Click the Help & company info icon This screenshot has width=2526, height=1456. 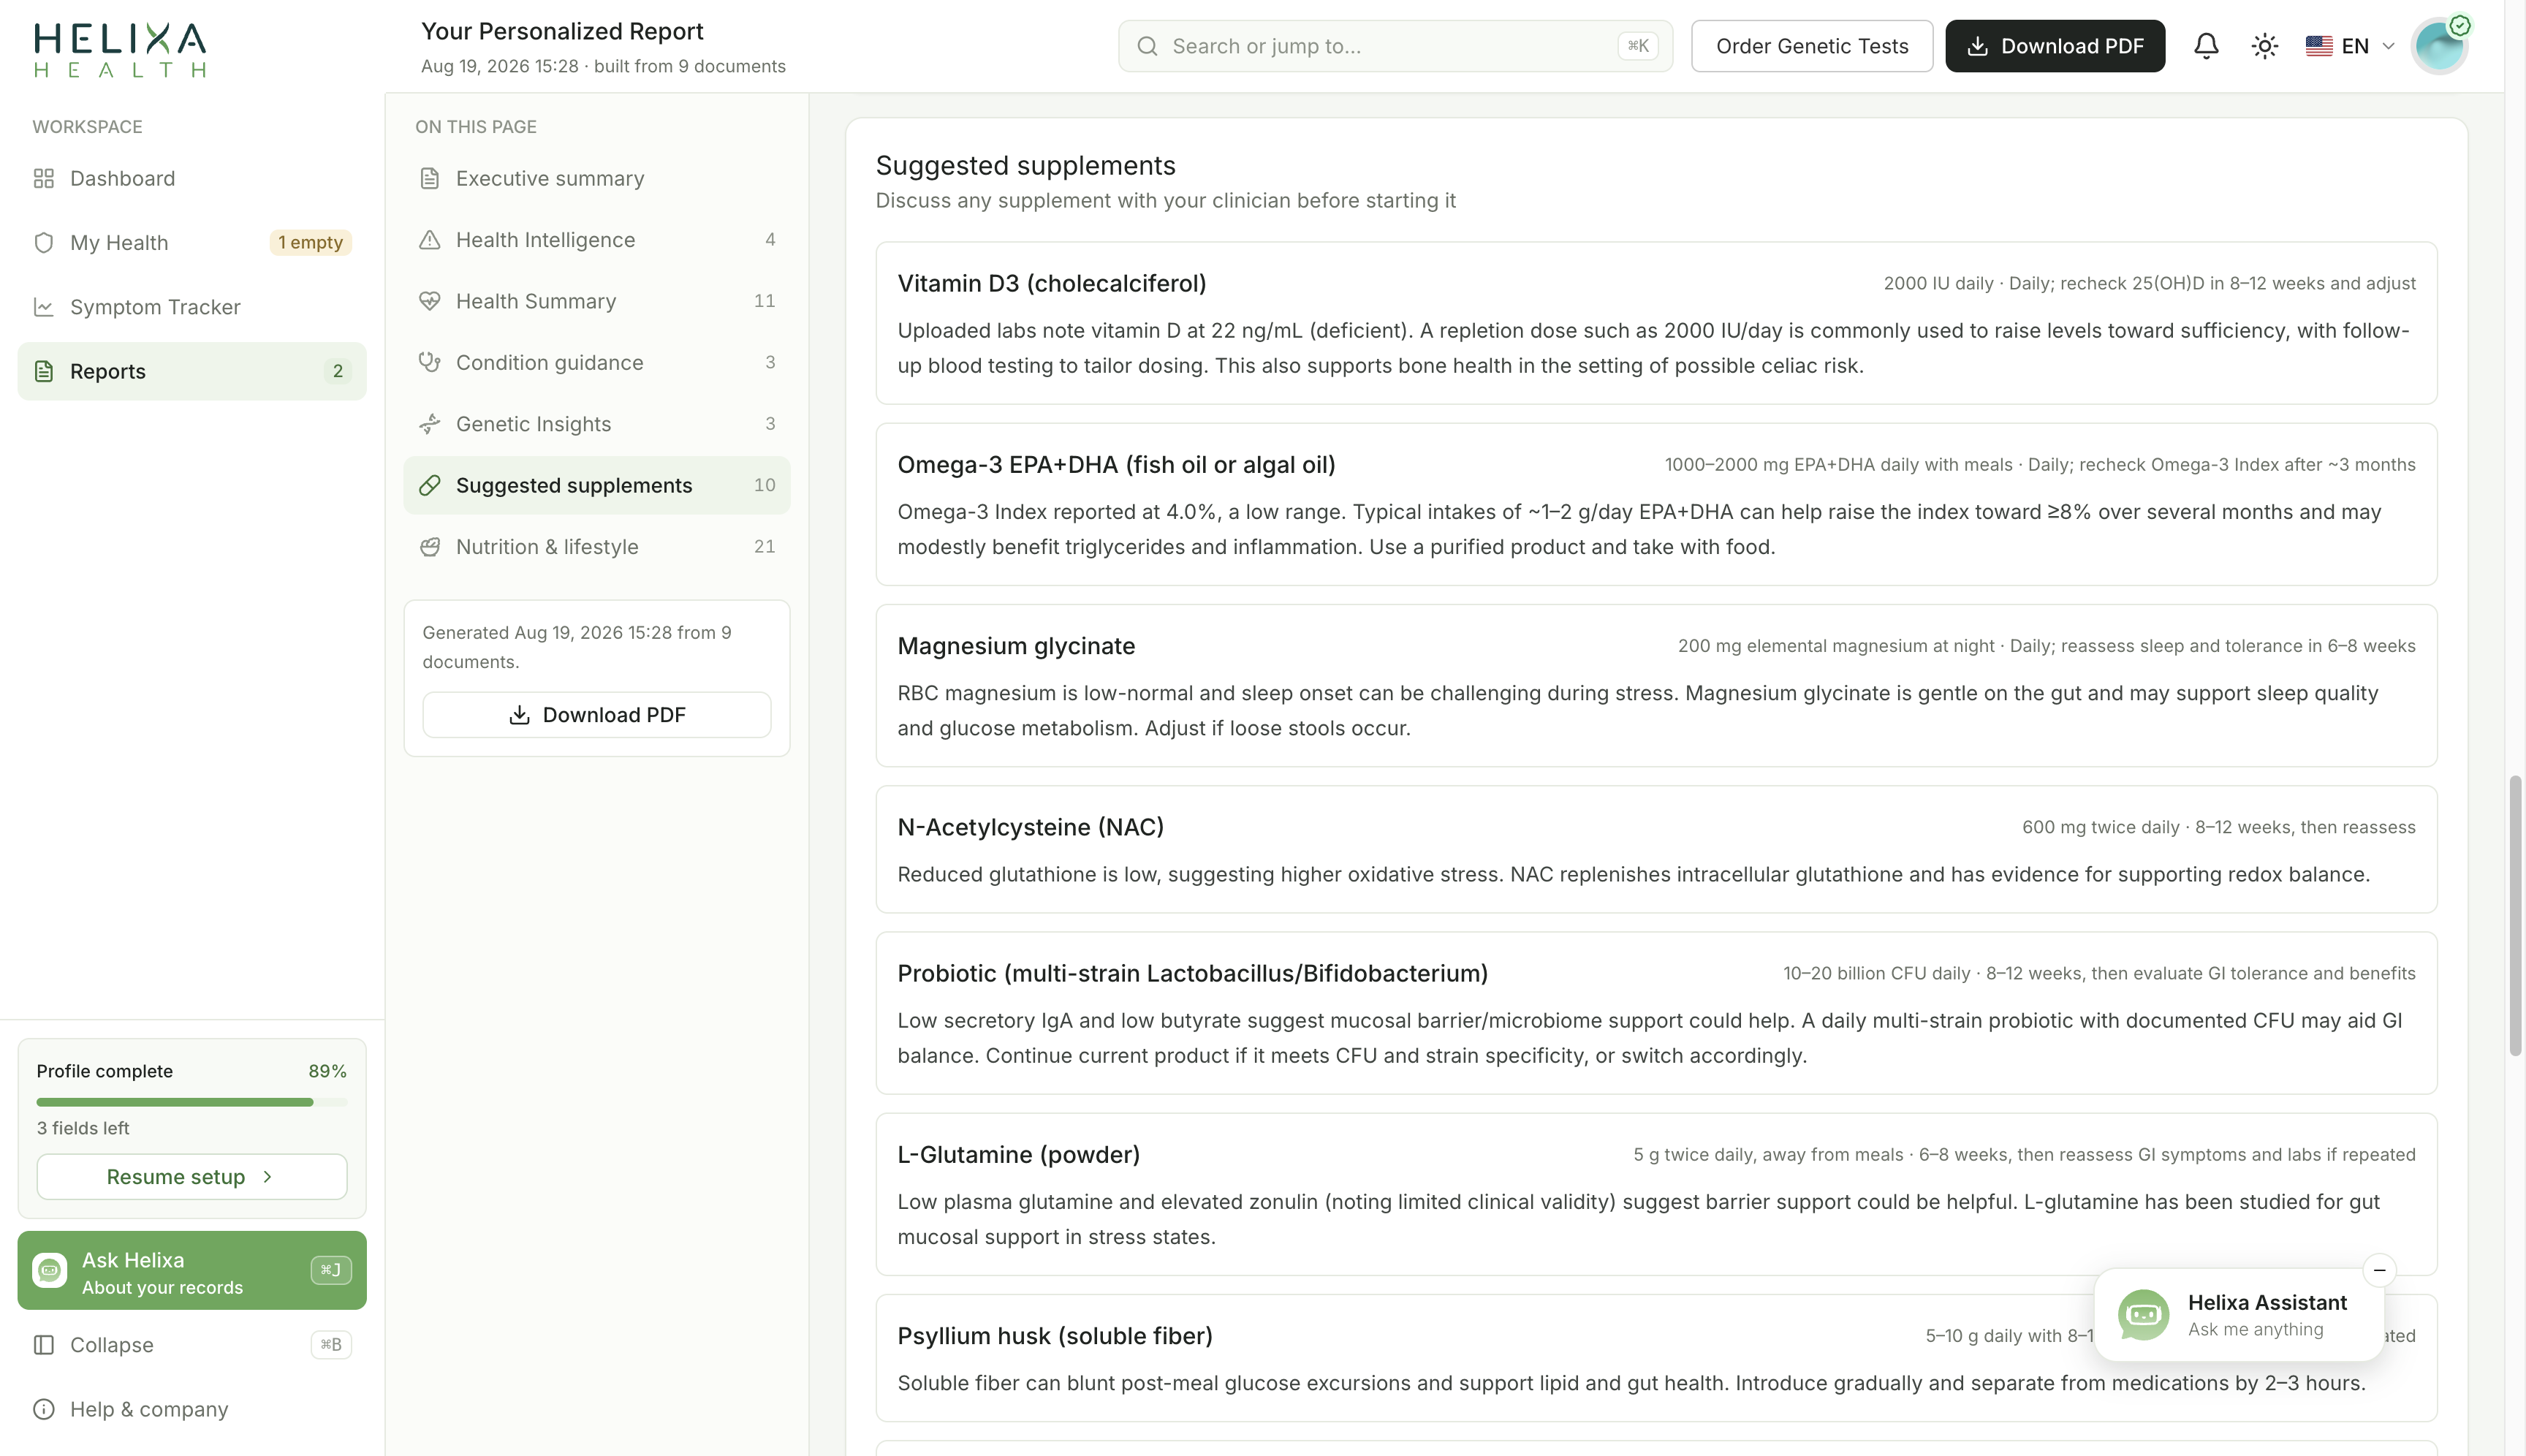point(43,1410)
